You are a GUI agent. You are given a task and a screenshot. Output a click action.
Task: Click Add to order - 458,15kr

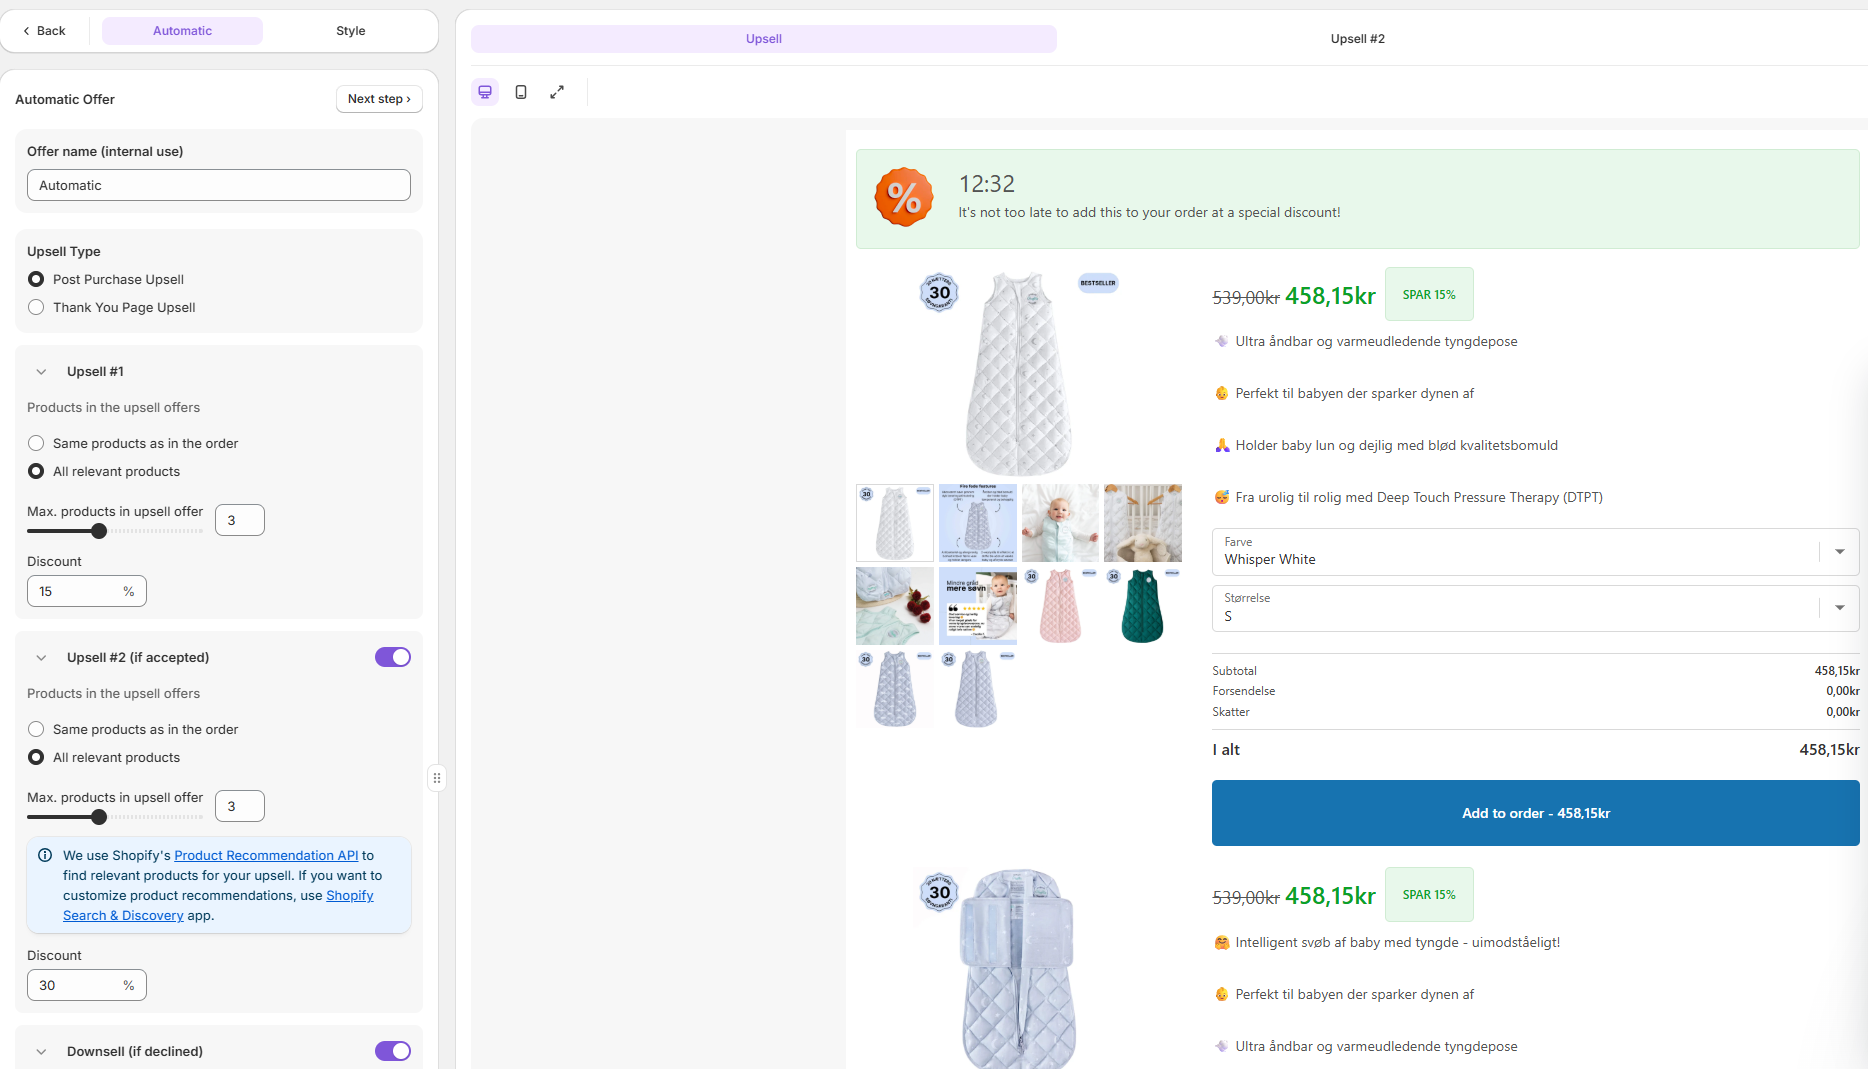tap(1535, 813)
